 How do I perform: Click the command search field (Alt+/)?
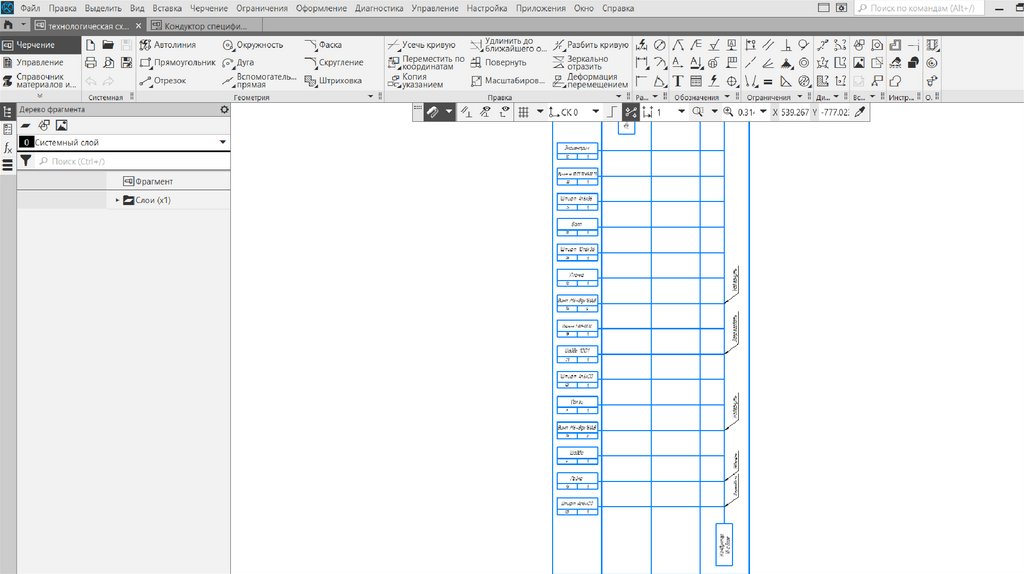[921, 8]
